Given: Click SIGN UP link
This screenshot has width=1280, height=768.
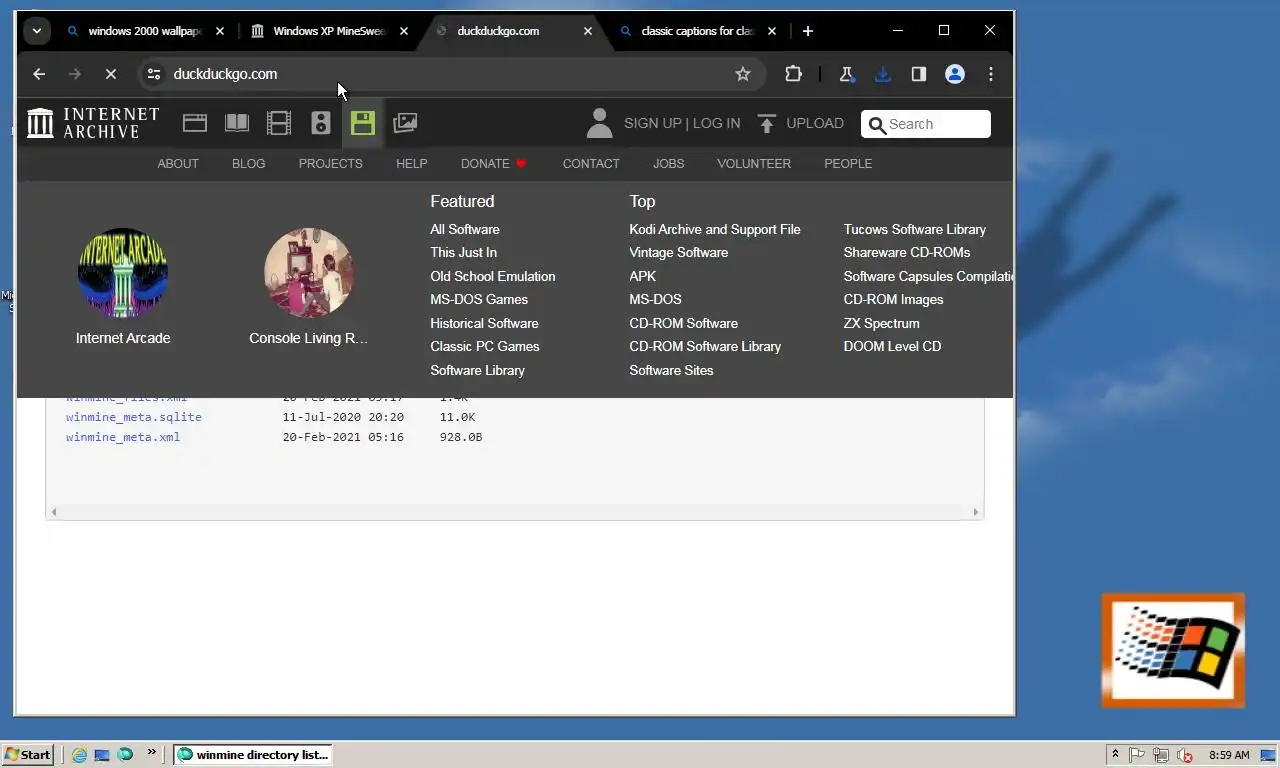Looking at the screenshot, I should (653, 123).
